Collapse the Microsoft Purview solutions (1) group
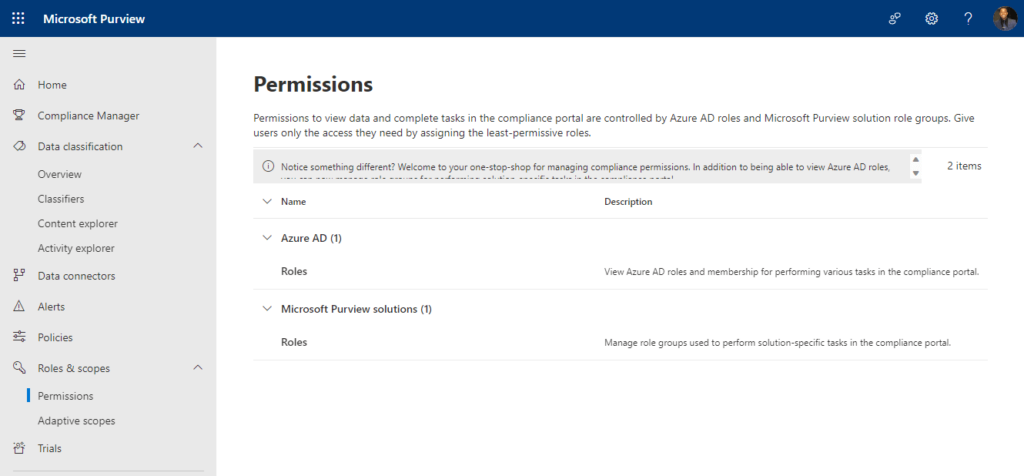 coord(266,309)
